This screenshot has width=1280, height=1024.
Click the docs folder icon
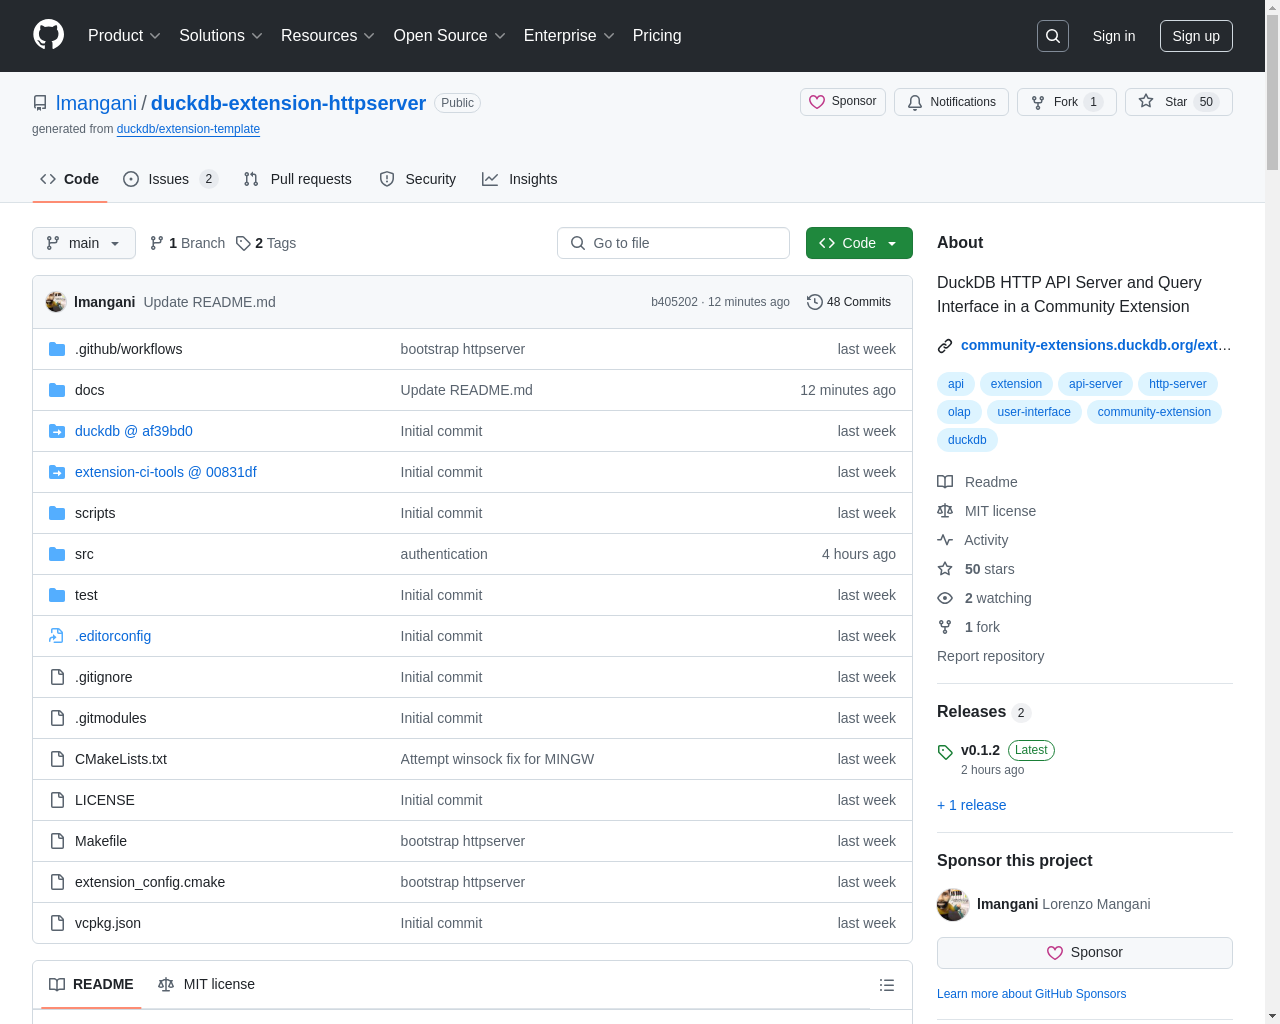[57, 390]
